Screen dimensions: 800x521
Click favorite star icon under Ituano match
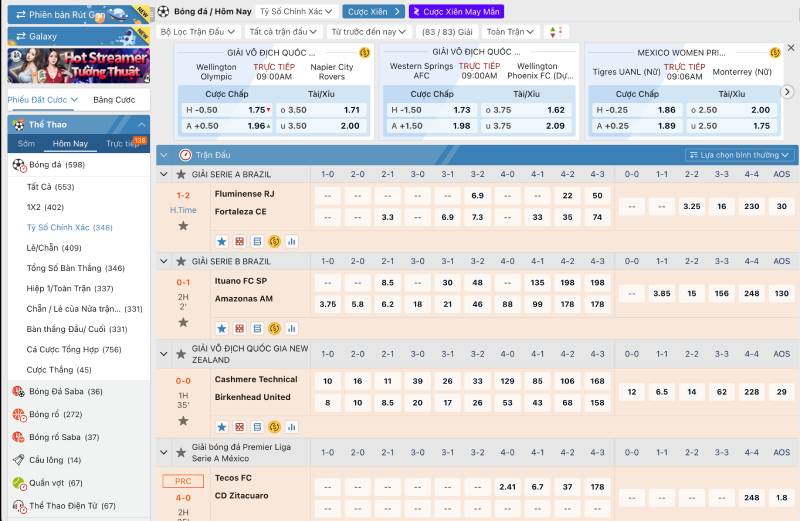(221, 327)
